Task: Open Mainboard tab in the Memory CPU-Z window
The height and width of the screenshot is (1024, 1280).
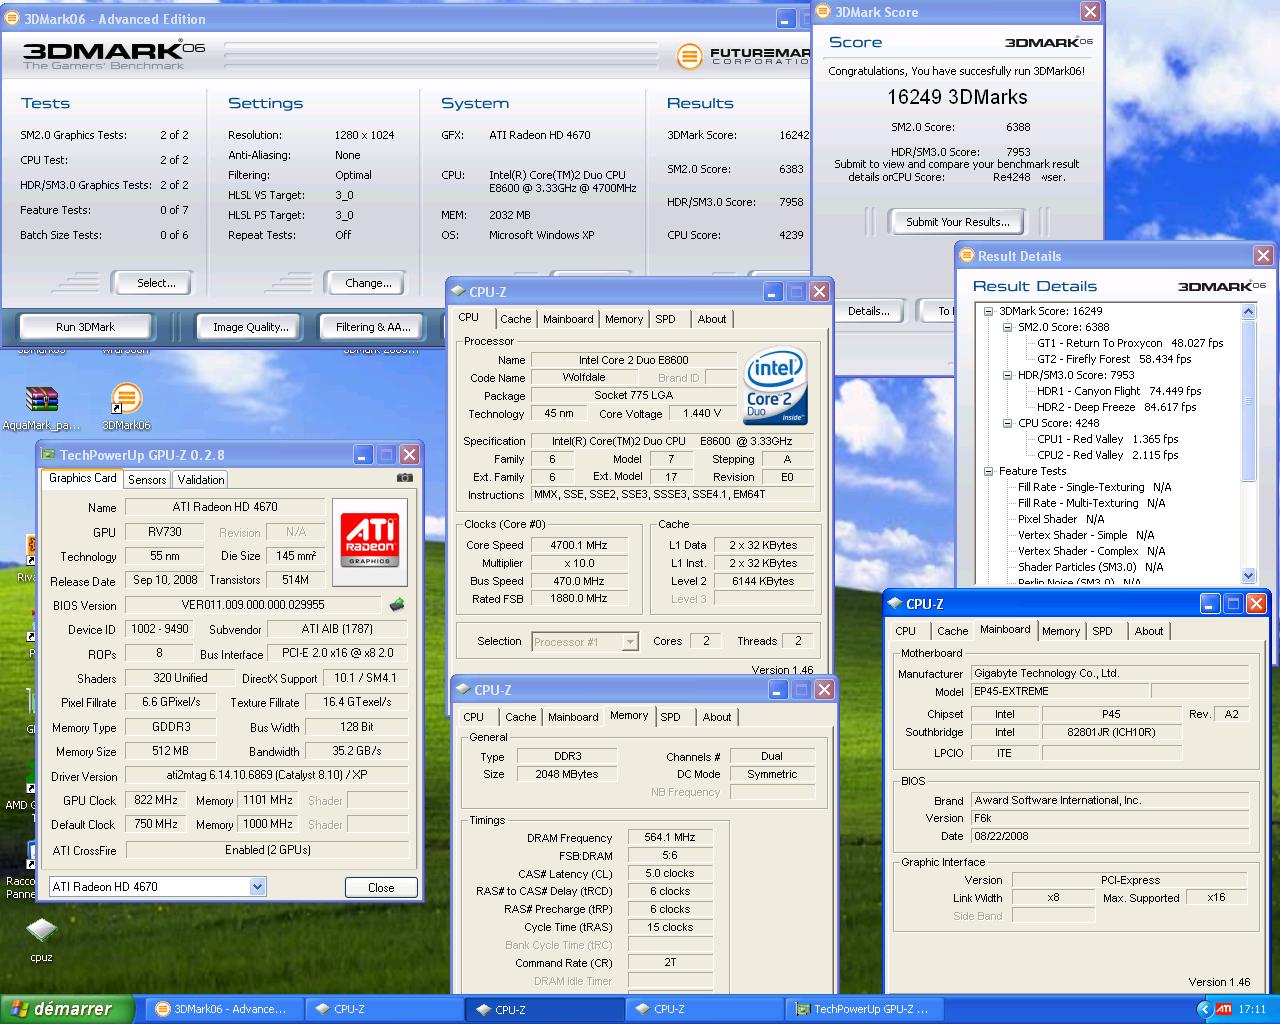Action: click(573, 717)
